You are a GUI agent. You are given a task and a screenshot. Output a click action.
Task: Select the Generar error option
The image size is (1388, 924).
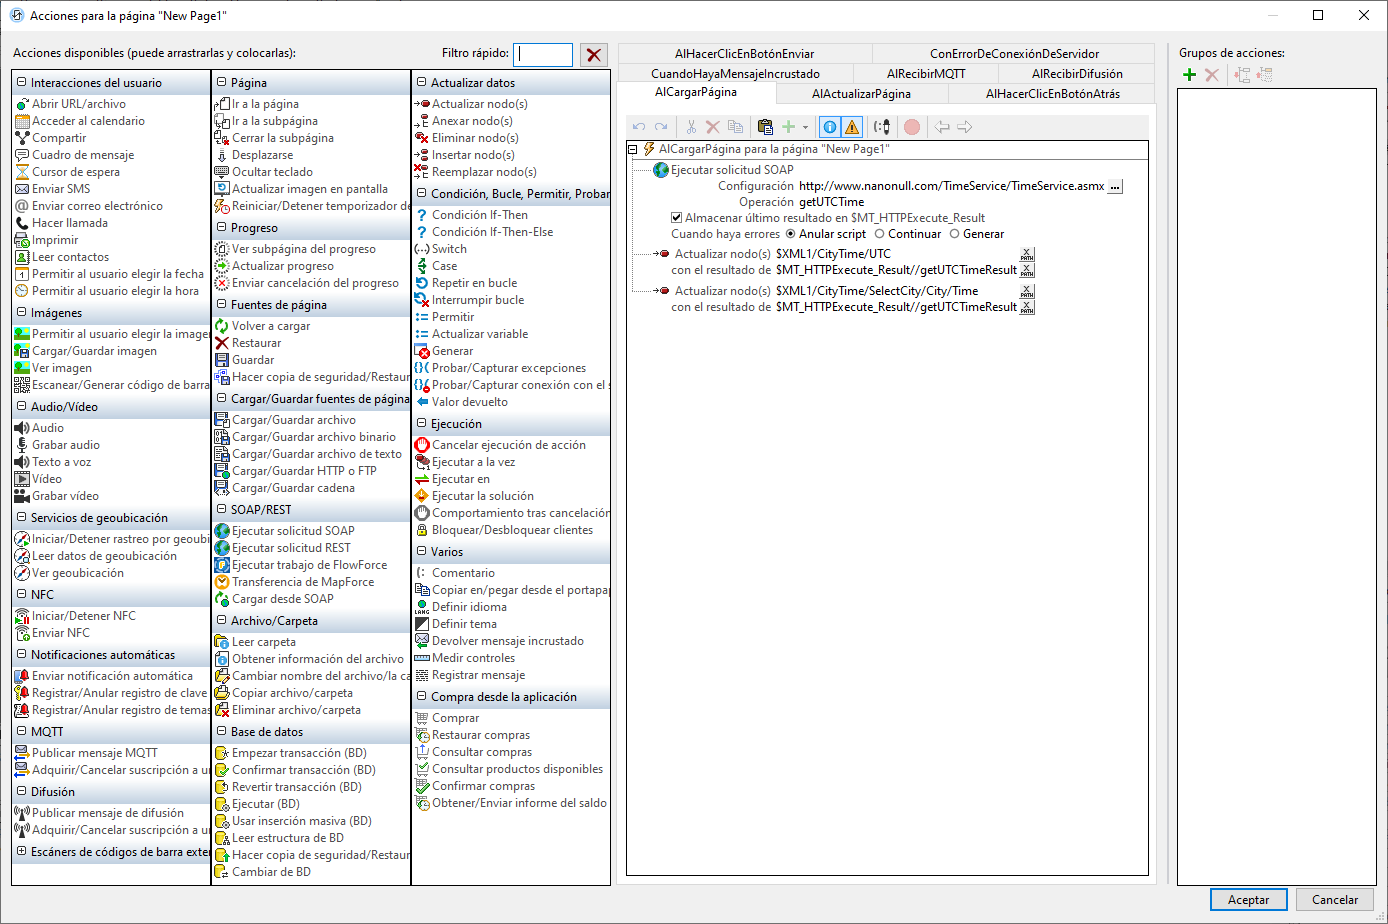pyautogui.click(x=954, y=234)
